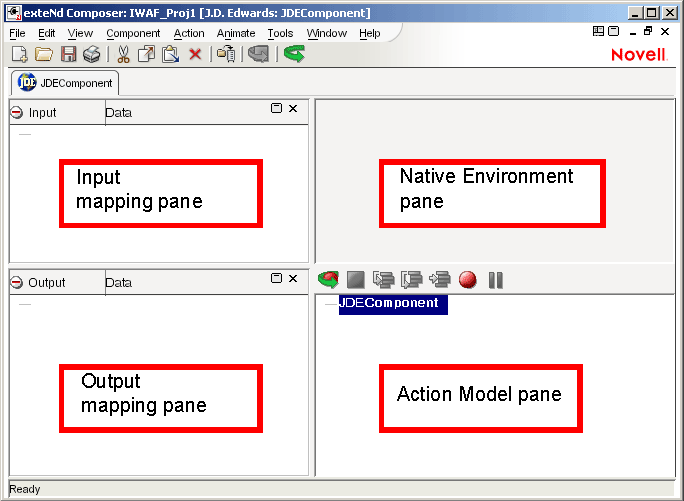684x501 pixels.
Task: Open the View menu
Action: point(80,33)
